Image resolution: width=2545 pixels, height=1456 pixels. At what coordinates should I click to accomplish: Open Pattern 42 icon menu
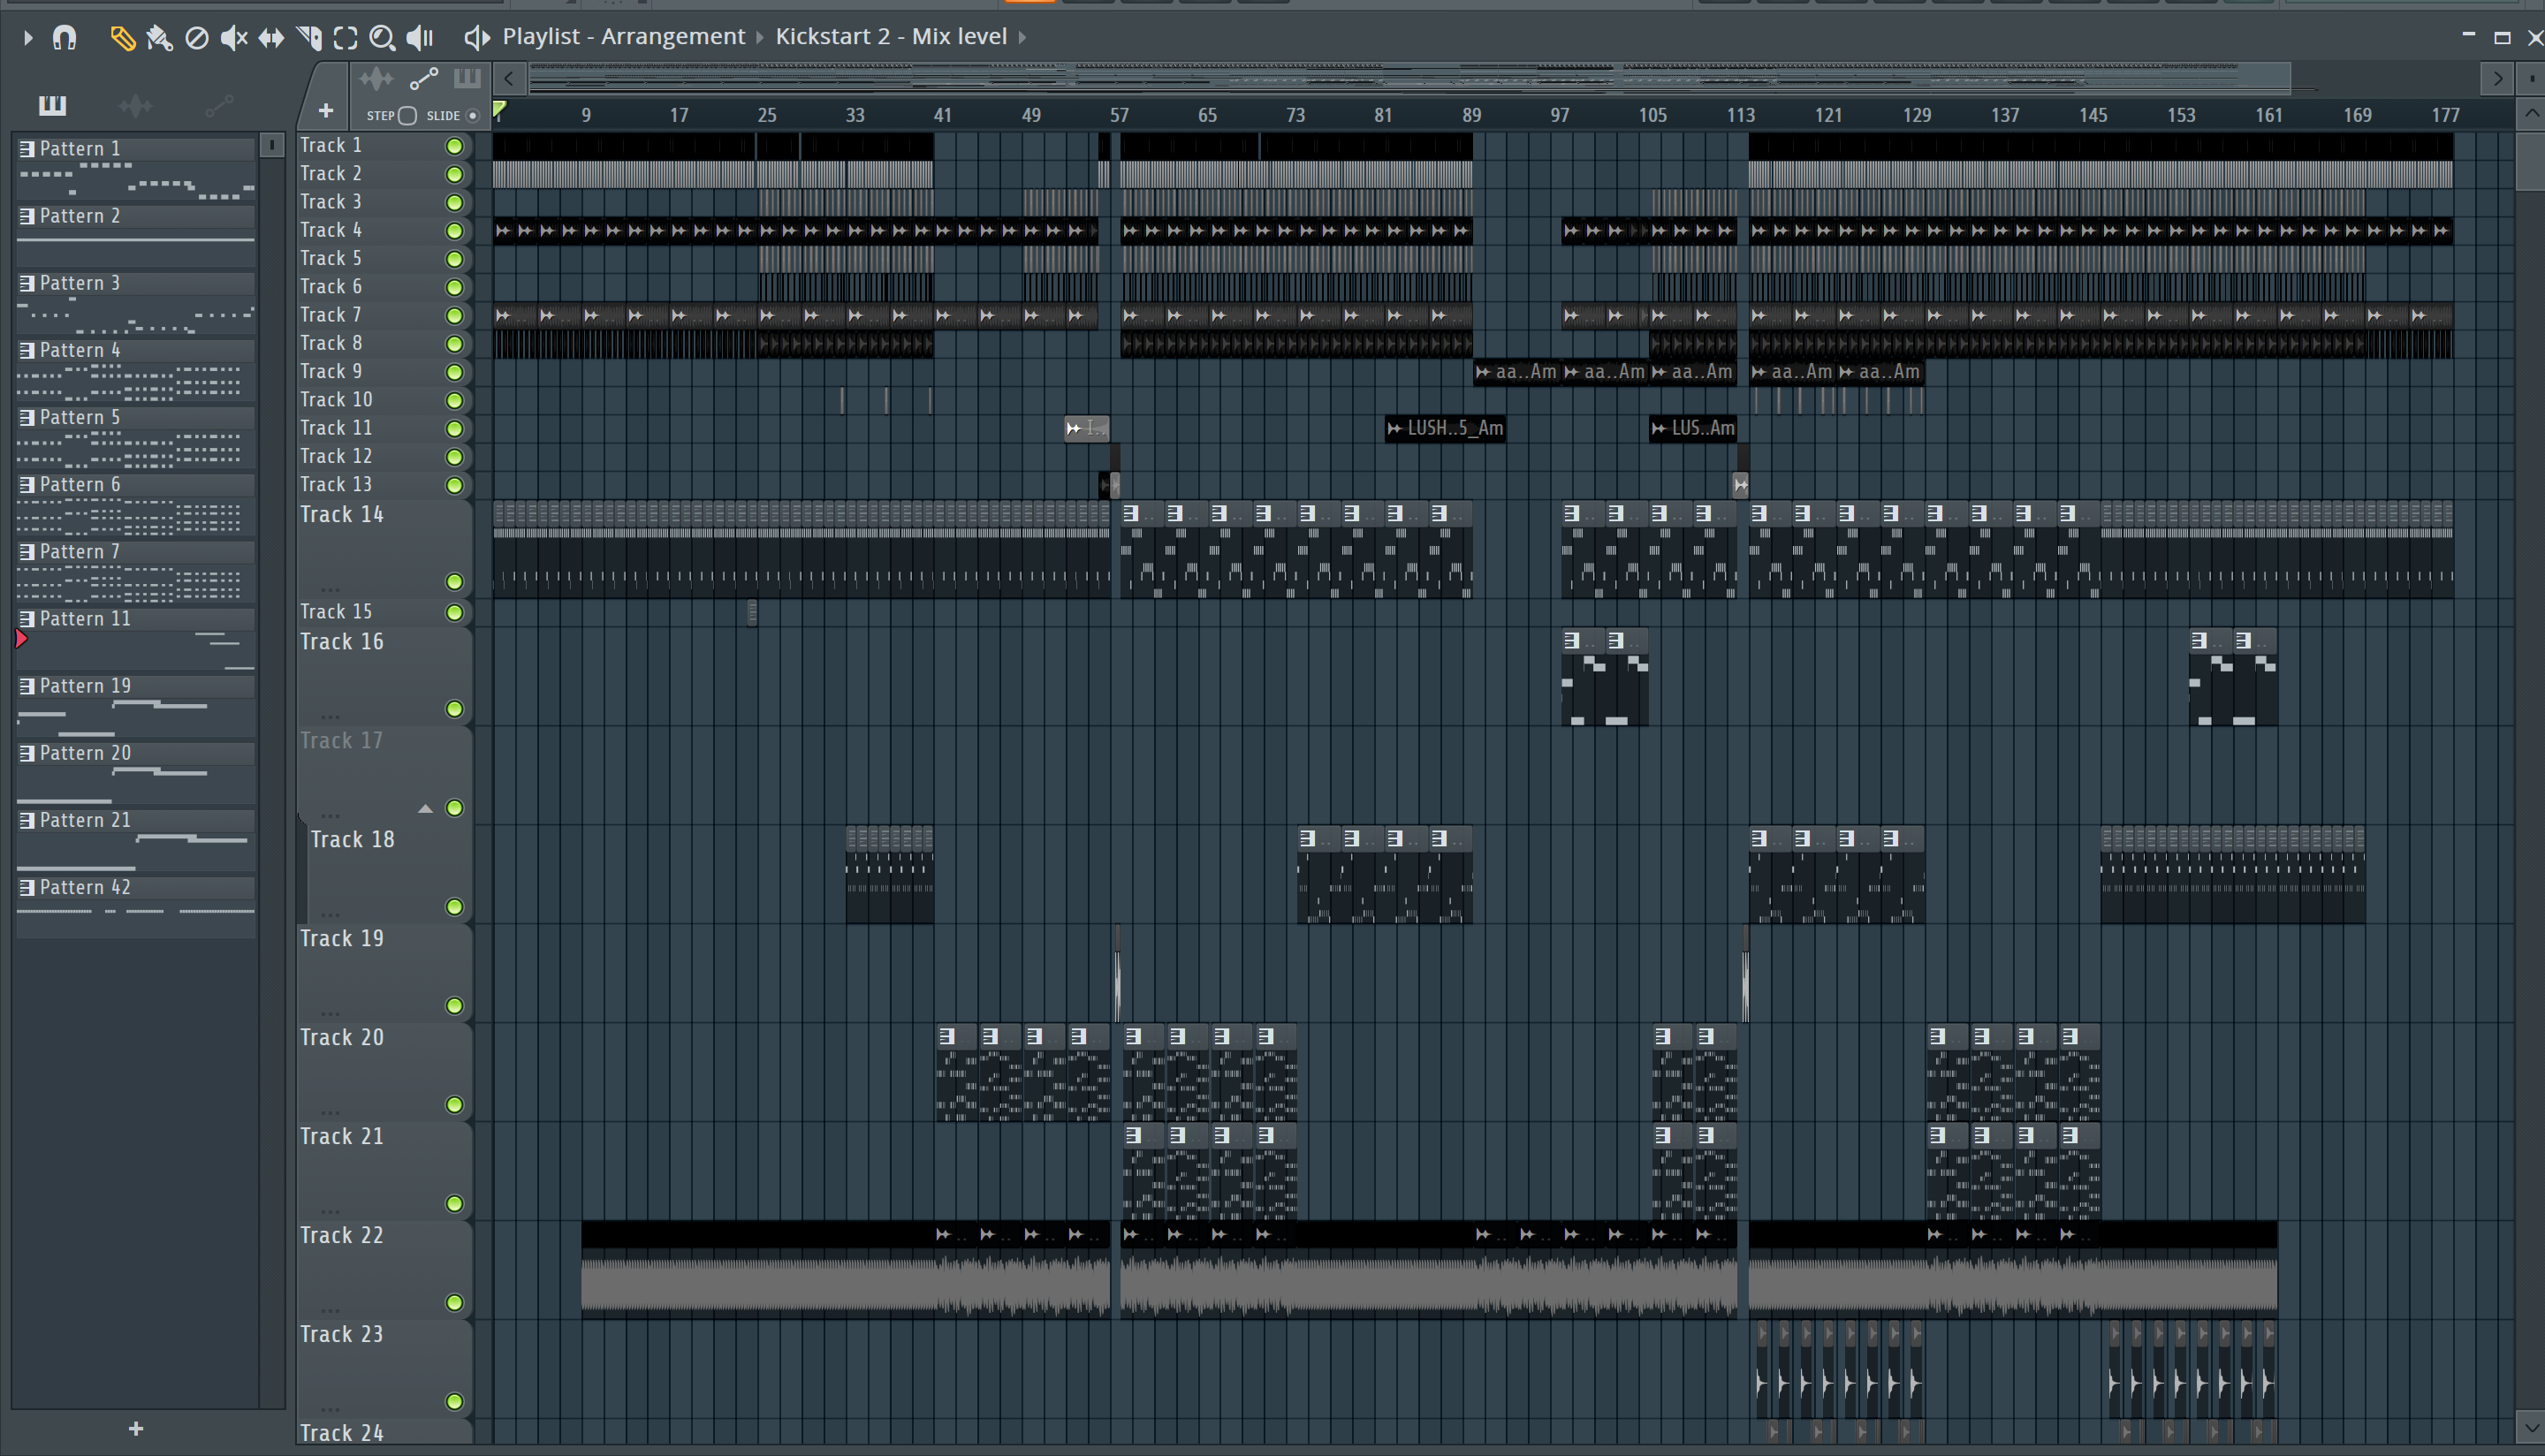tap(28, 889)
